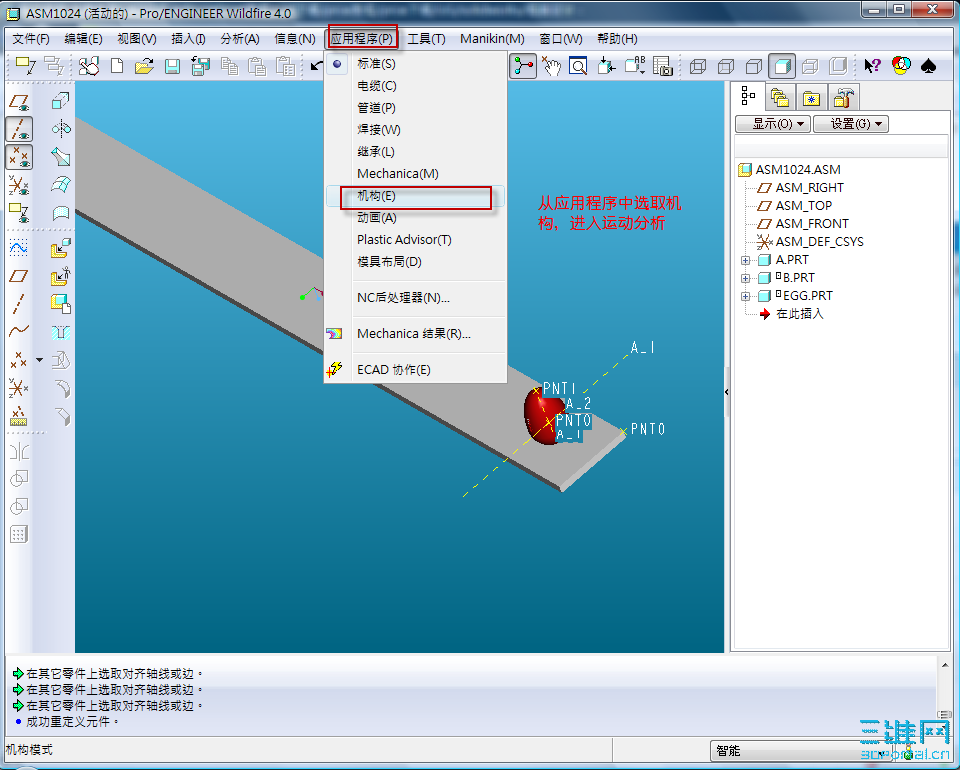The image size is (960, 770).
Task: Select the Hole tool
Action: coord(61,332)
